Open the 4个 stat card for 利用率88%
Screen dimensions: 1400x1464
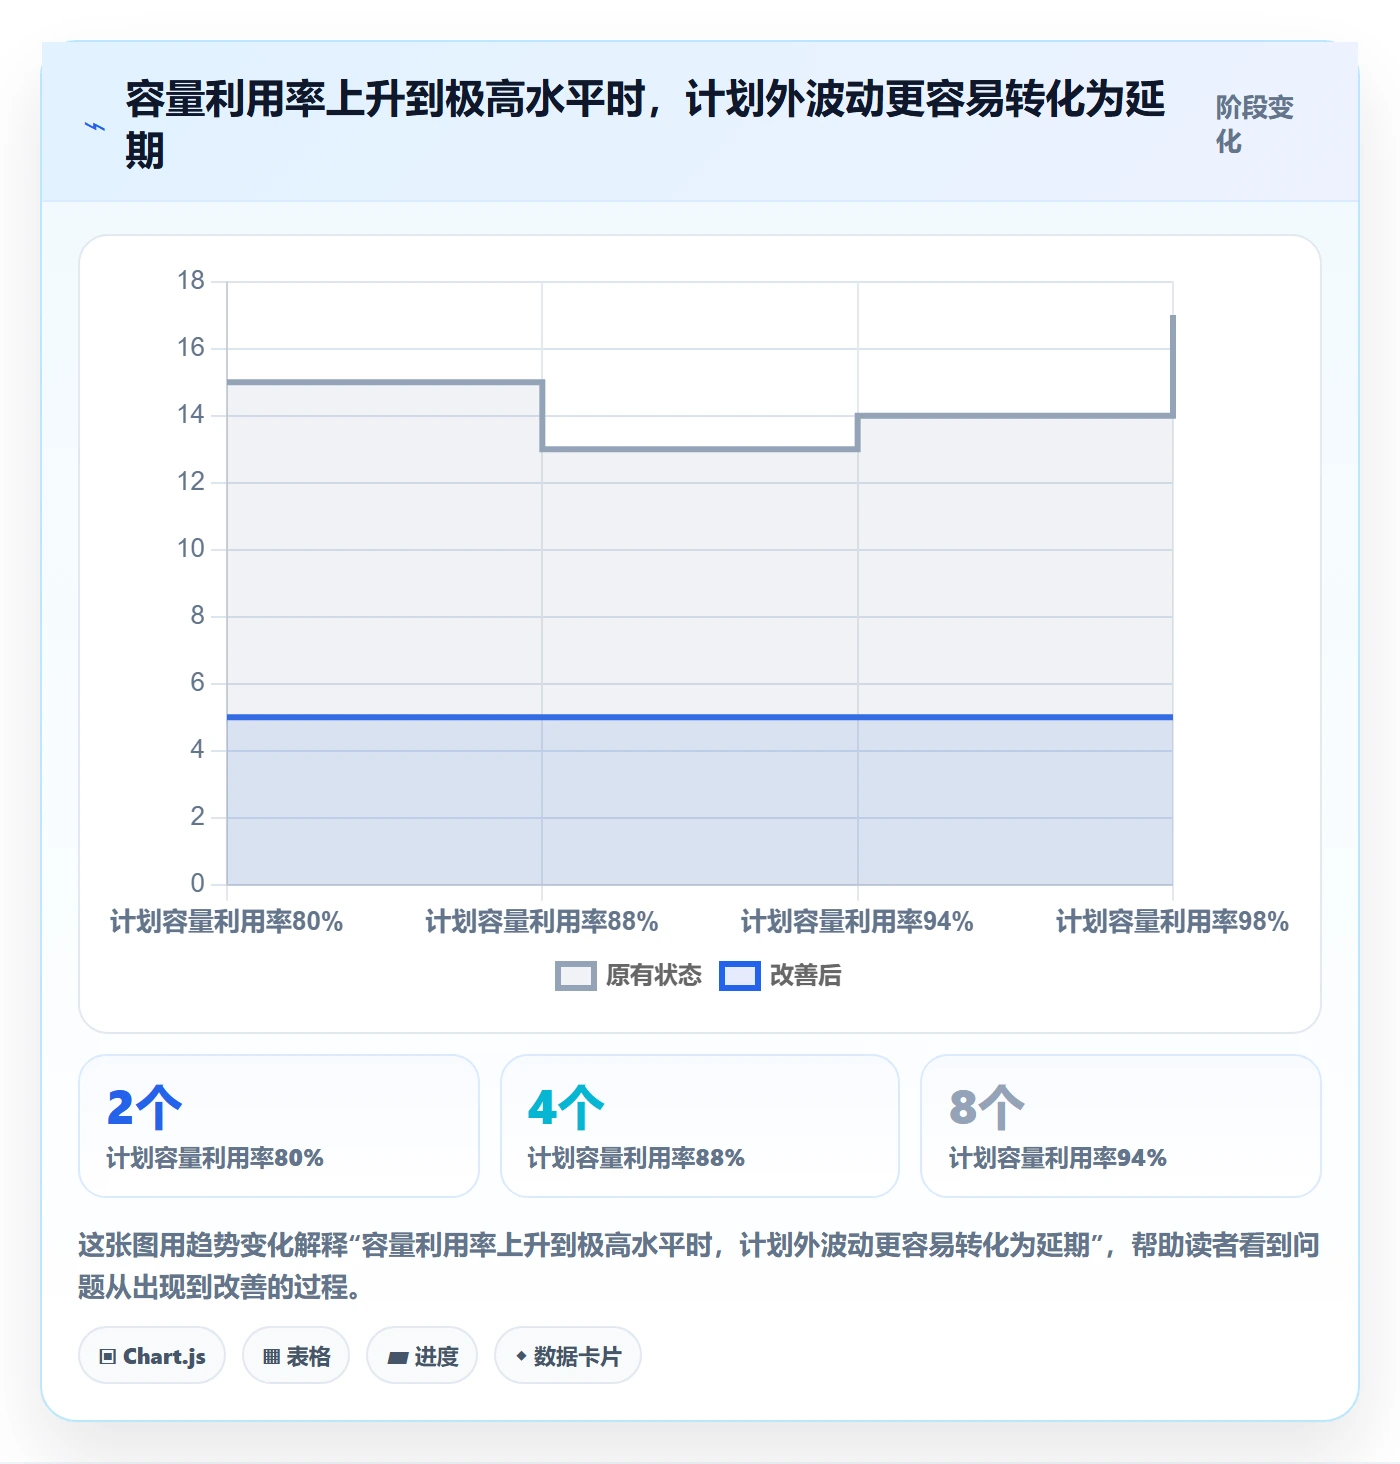(700, 1126)
